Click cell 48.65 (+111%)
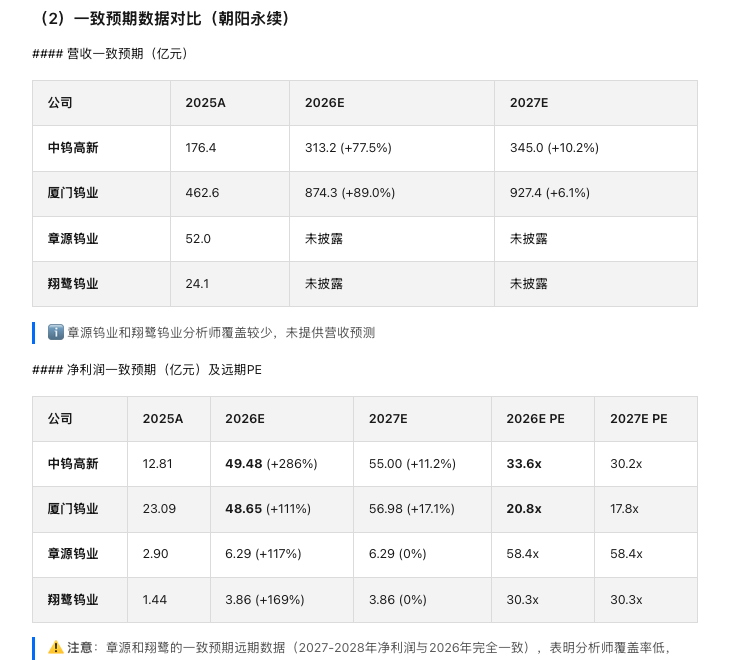 click(268, 509)
